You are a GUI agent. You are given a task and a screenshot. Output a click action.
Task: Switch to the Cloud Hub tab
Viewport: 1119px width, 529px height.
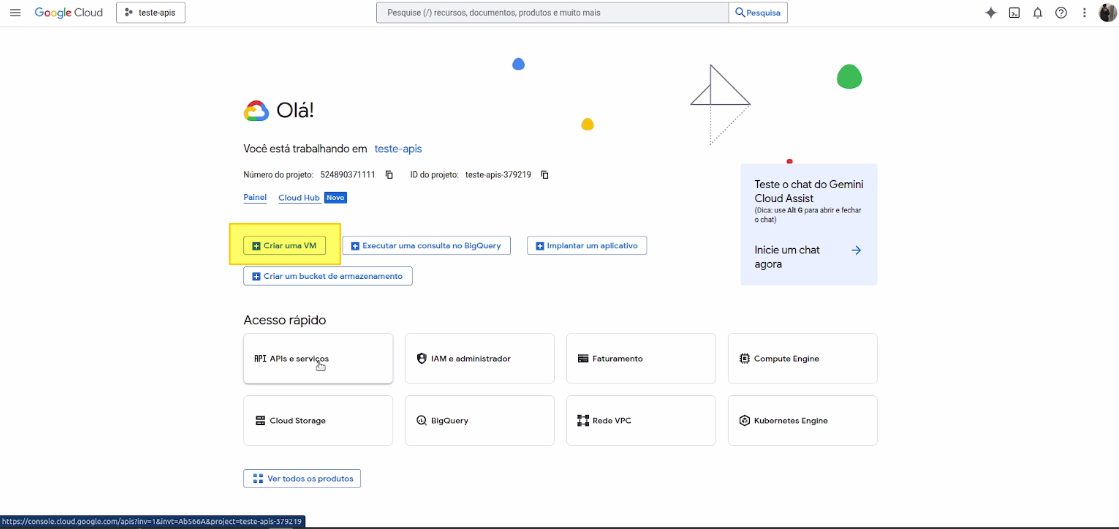point(299,198)
